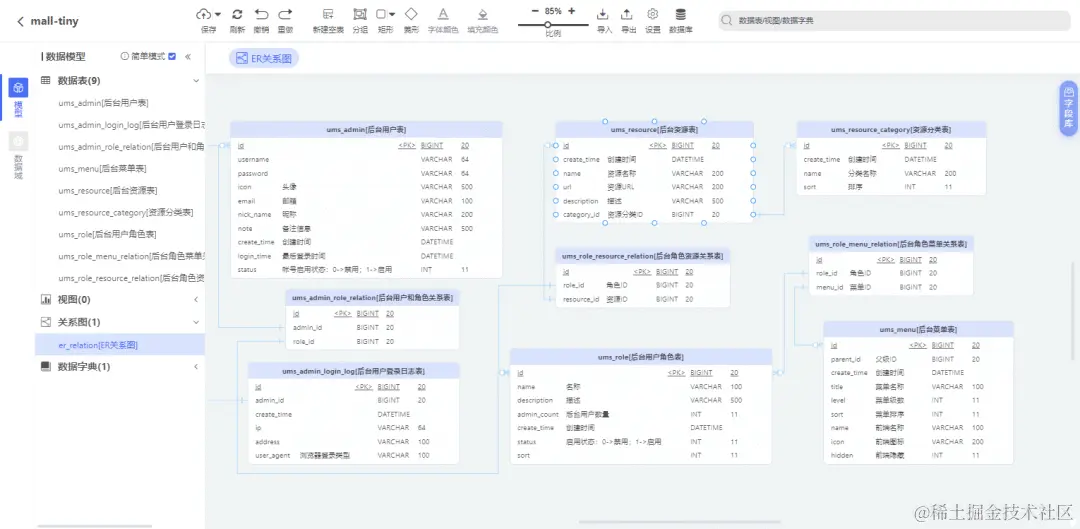The height and width of the screenshot is (529, 1080).
Task: Click the minus zoom-out button
Action: point(534,11)
